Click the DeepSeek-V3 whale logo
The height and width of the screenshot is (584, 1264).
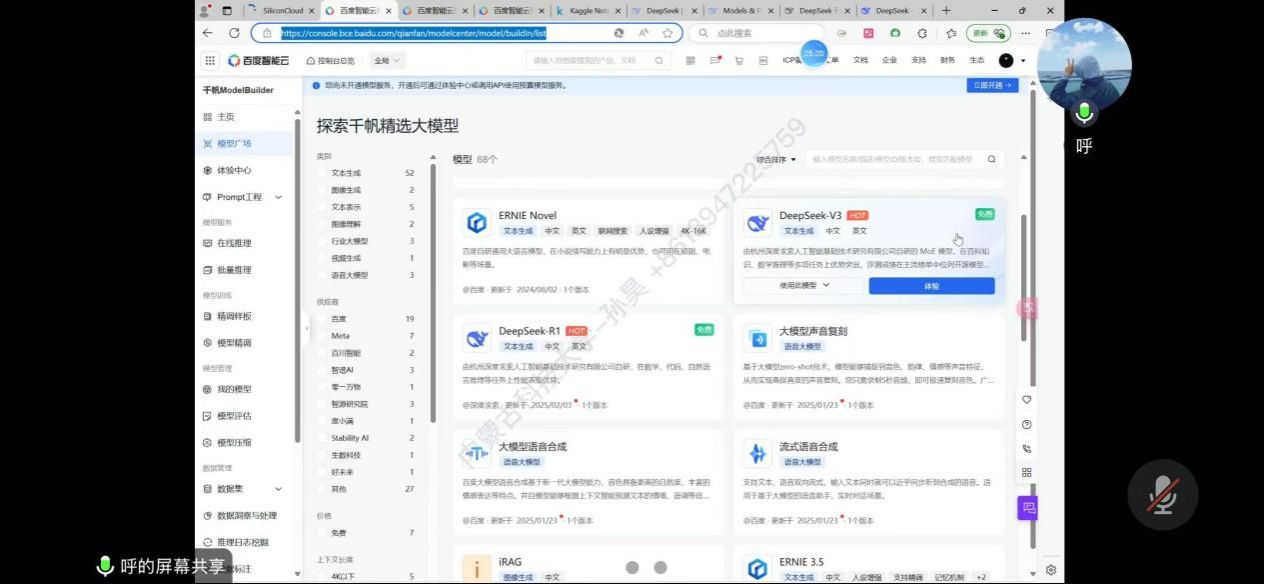(759, 222)
